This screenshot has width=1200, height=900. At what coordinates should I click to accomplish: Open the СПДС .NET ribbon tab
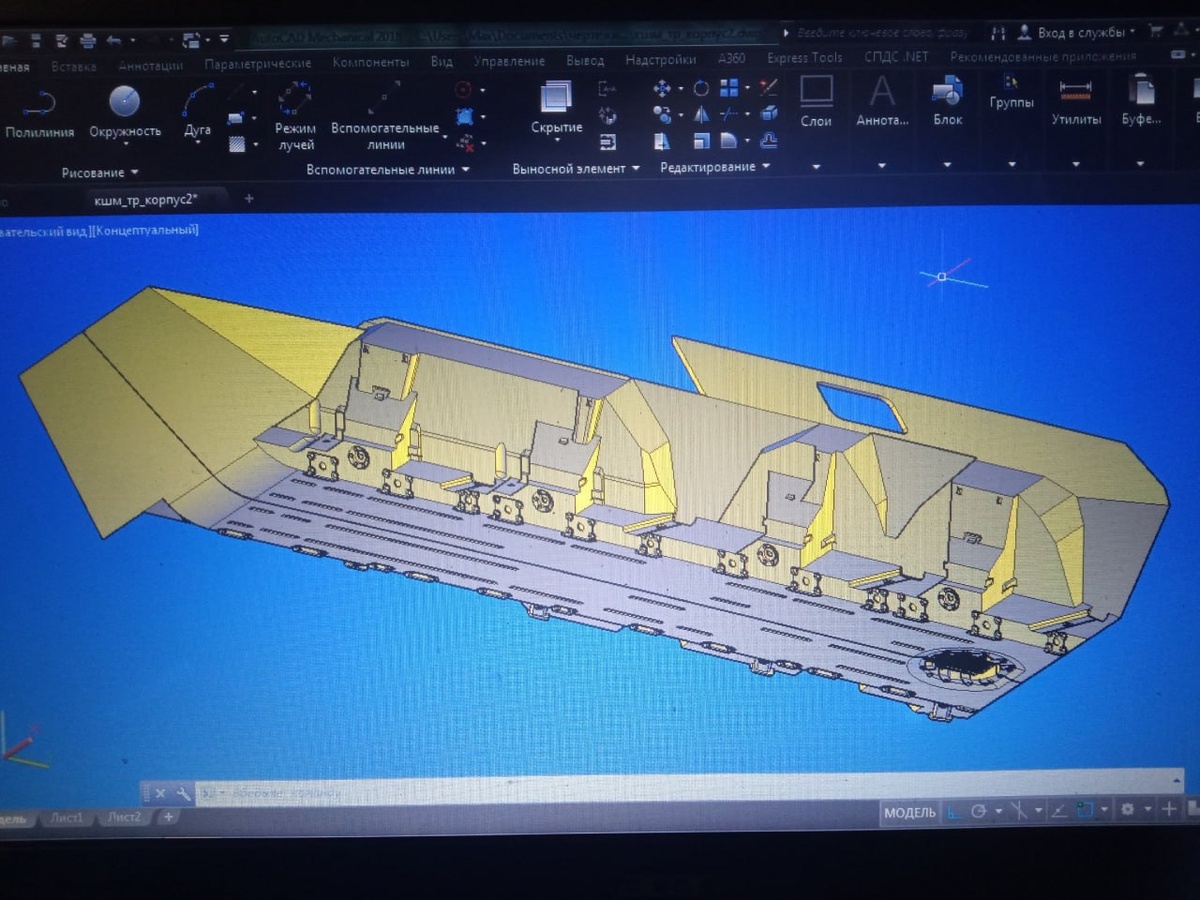pos(896,58)
